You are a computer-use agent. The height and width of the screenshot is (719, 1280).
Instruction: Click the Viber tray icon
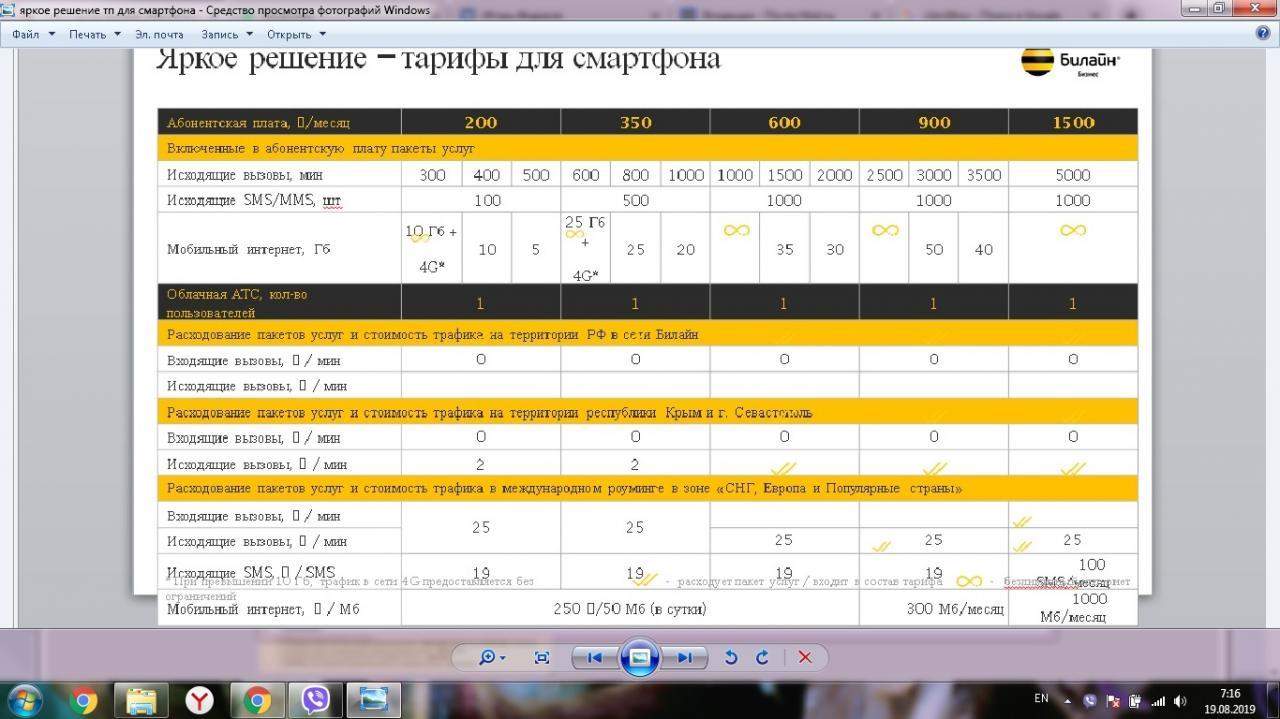point(1090,701)
